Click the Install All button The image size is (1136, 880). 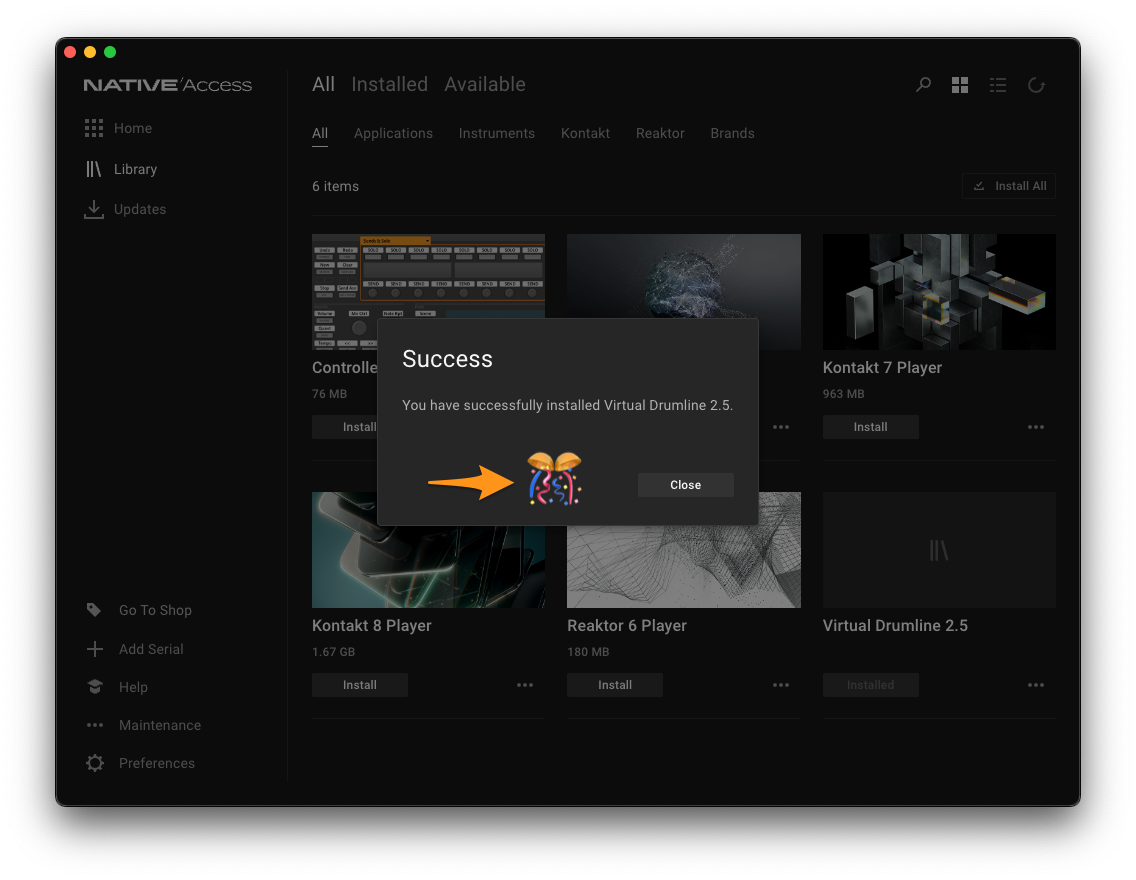(1008, 186)
